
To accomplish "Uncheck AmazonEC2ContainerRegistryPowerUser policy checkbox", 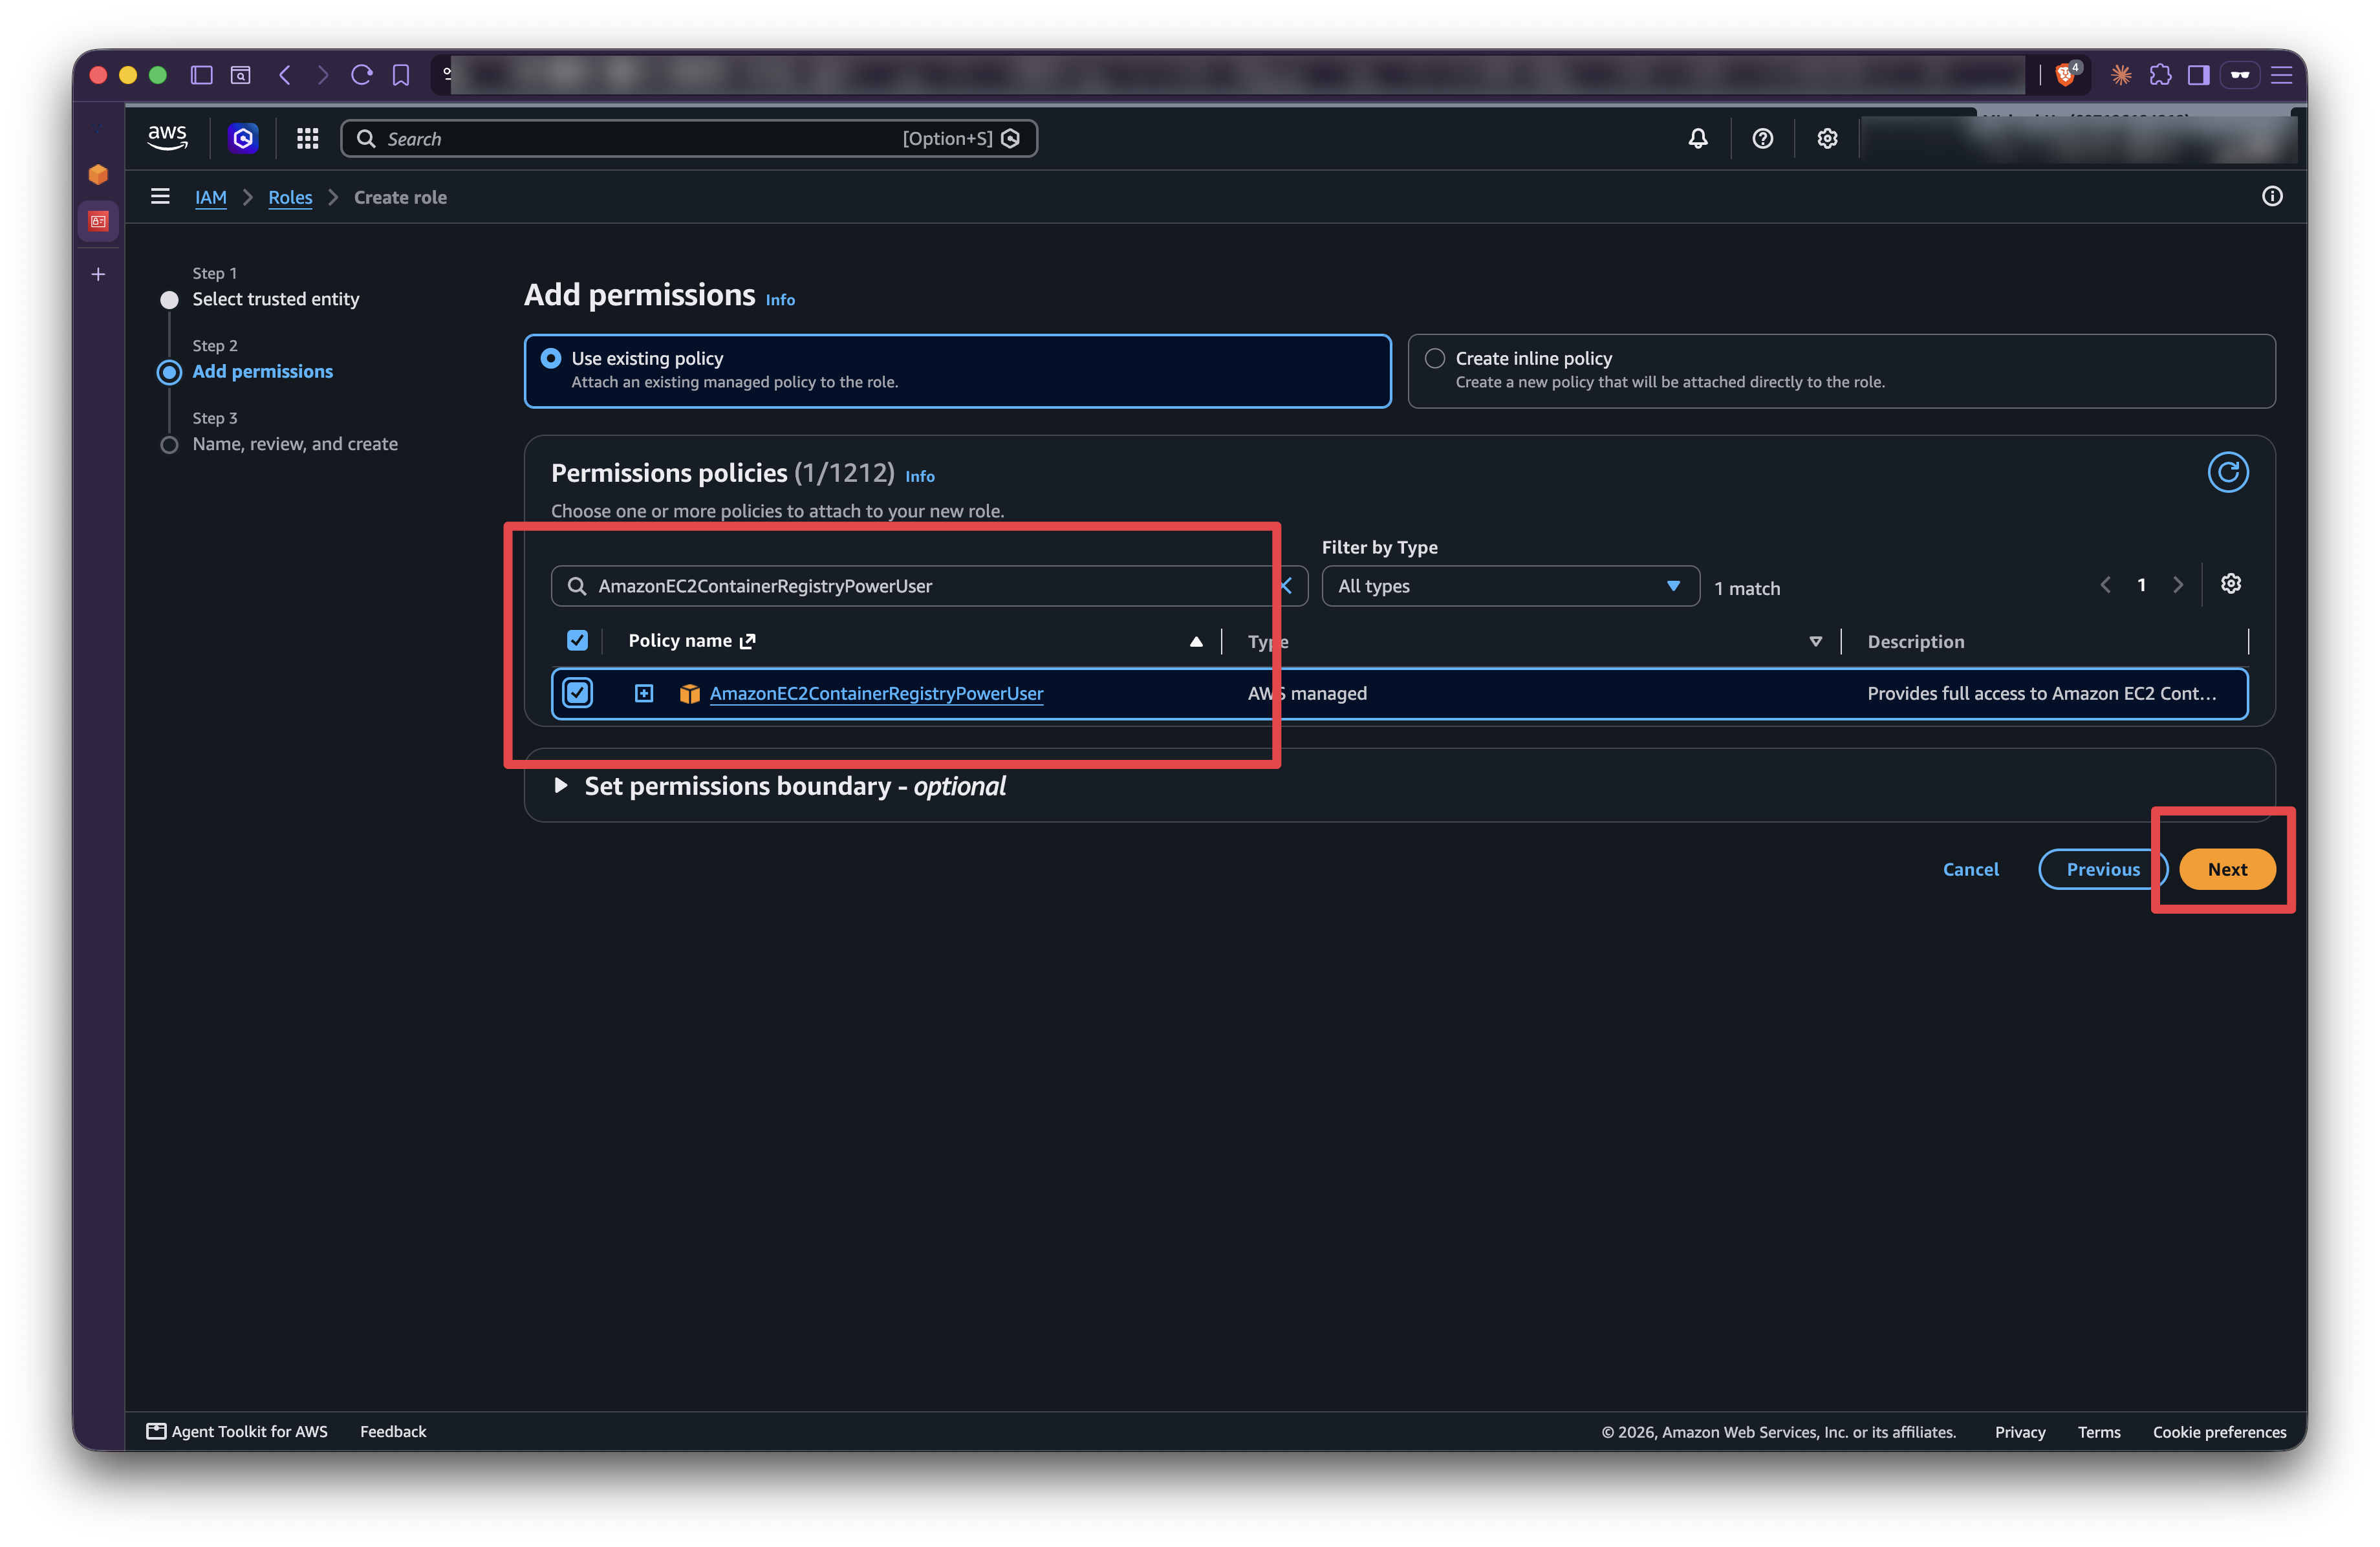I will point(577,693).
